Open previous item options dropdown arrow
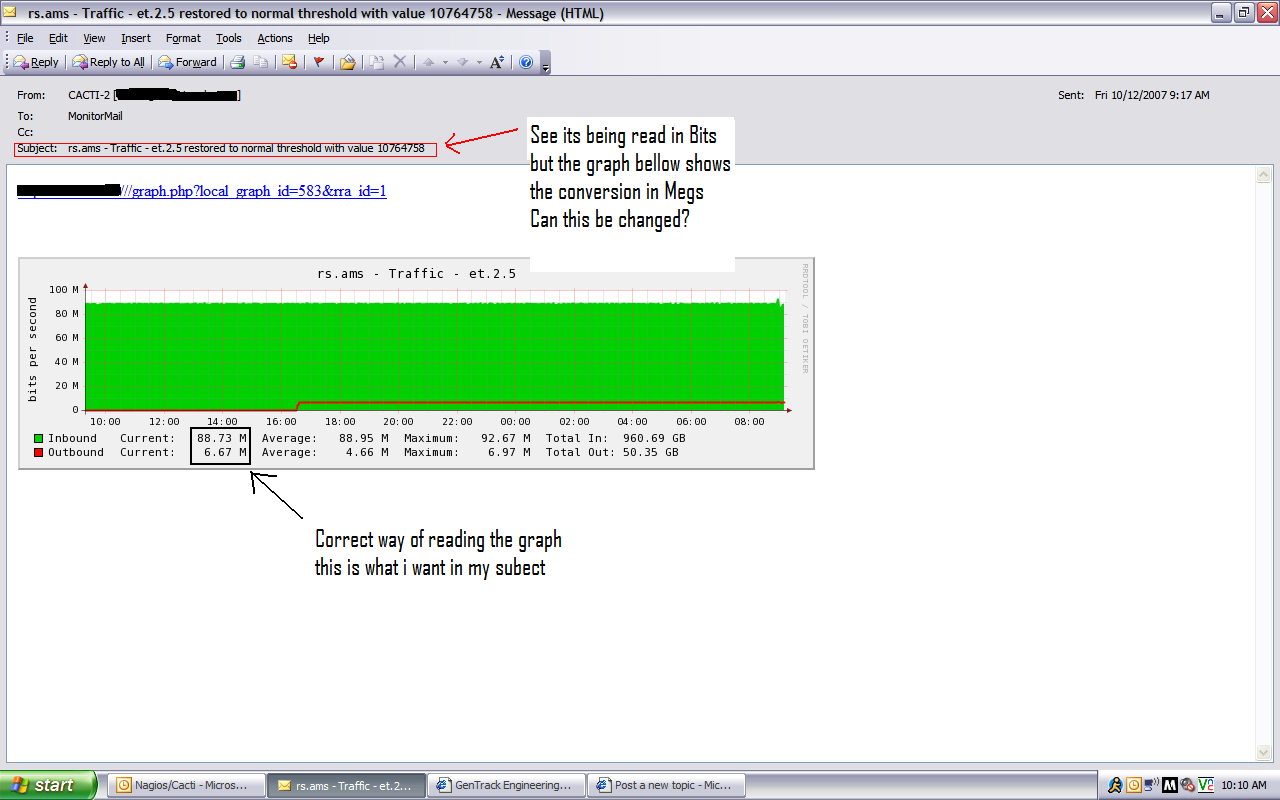Viewport: 1280px width, 800px height. pos(445,62)
